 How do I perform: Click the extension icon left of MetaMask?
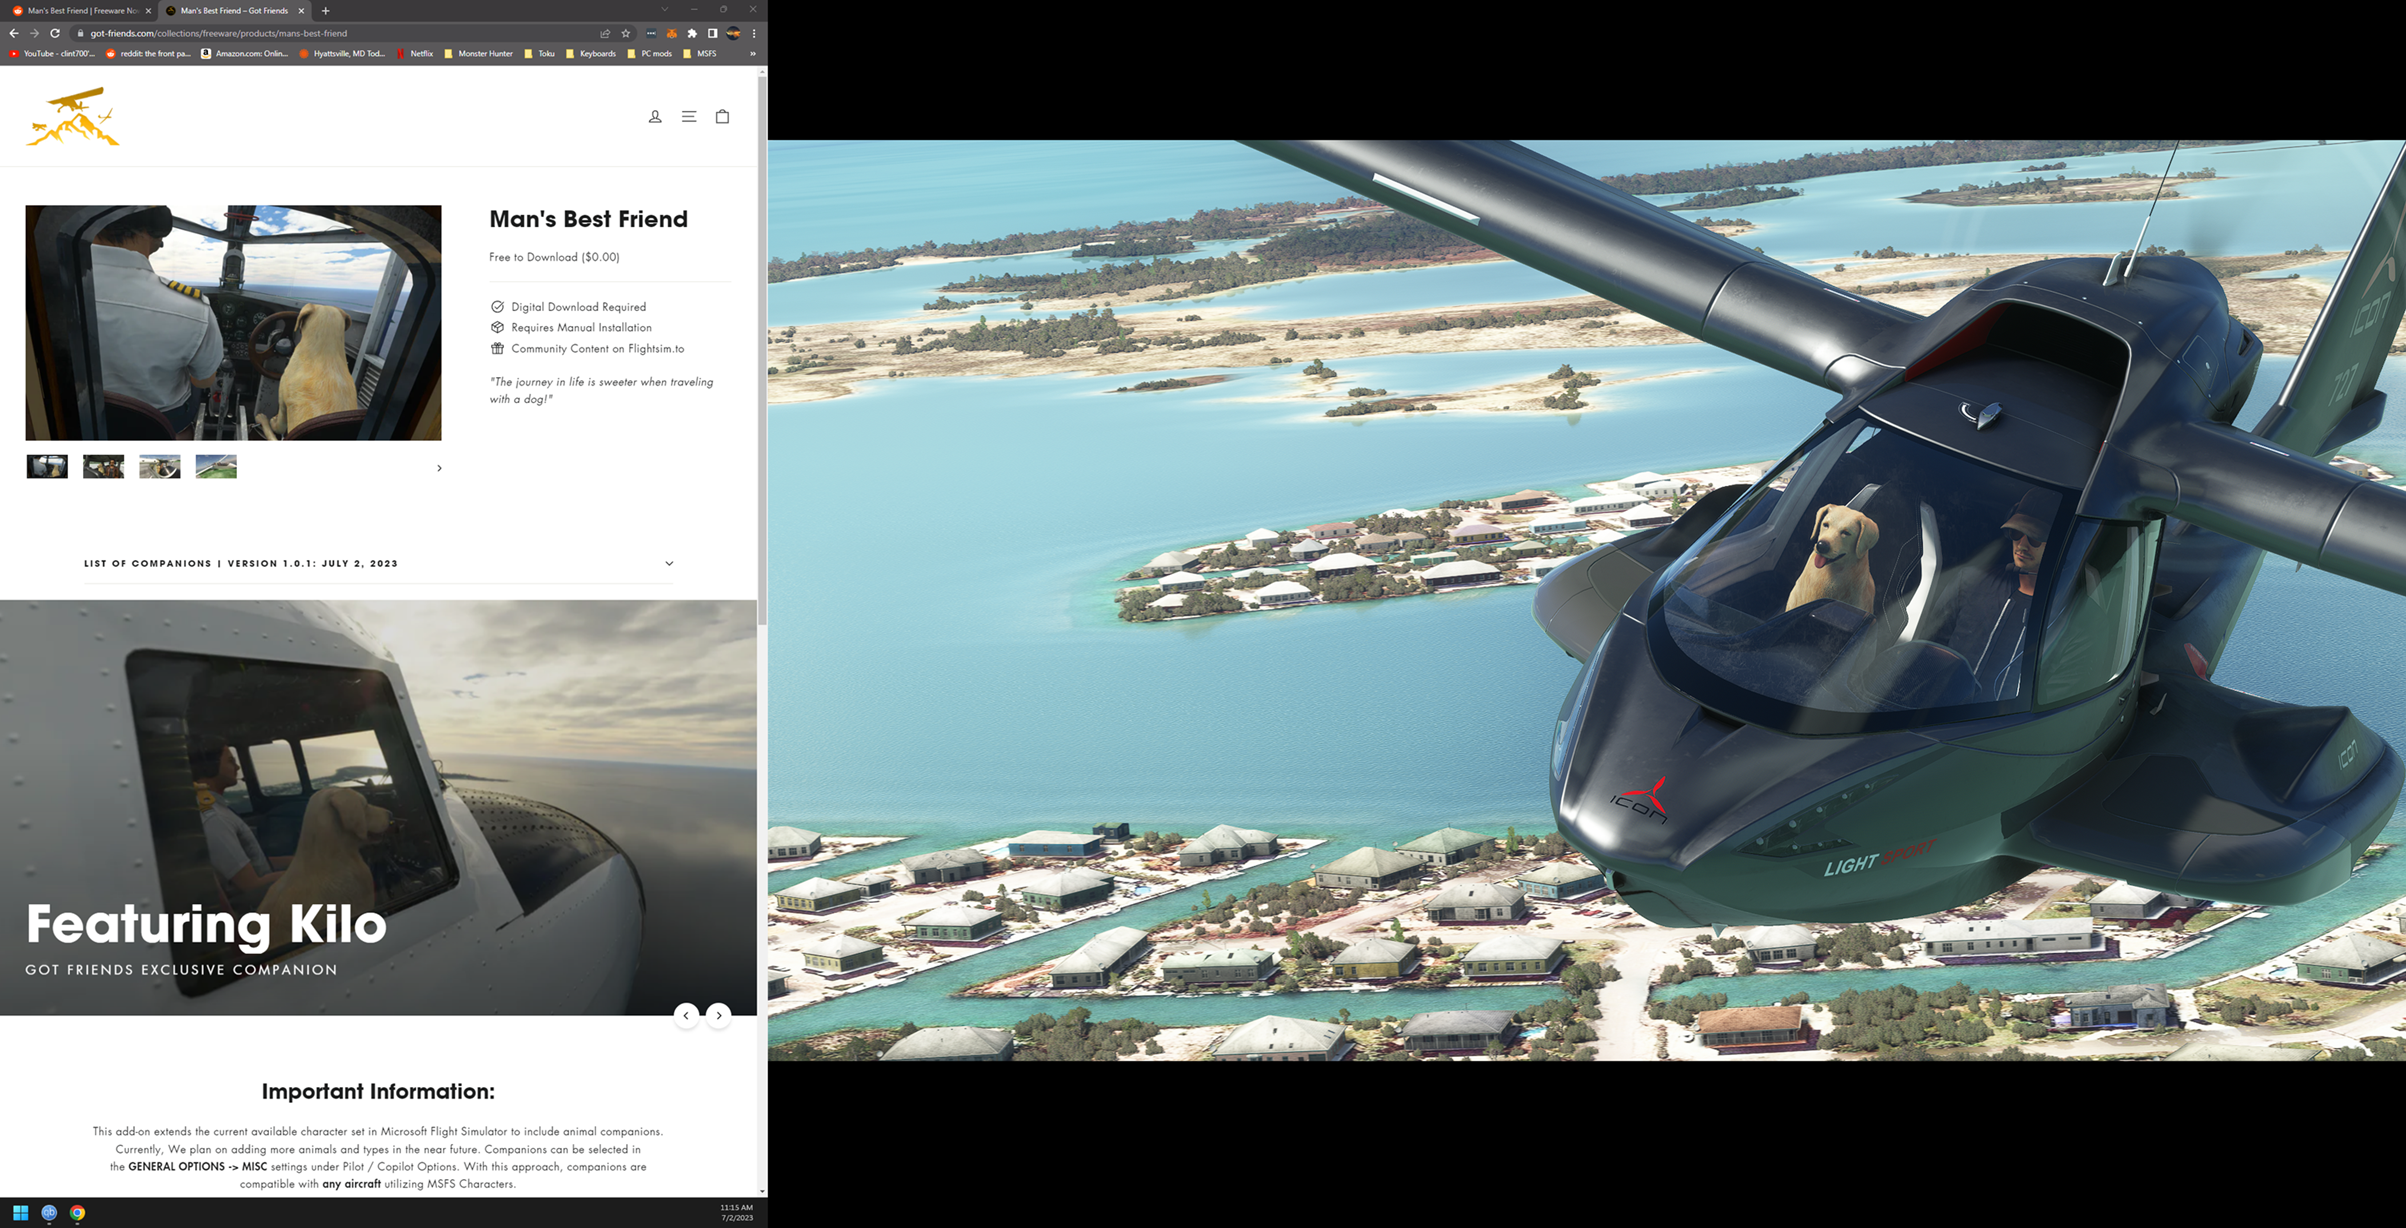pyautogui.click(x=651, y=33)
